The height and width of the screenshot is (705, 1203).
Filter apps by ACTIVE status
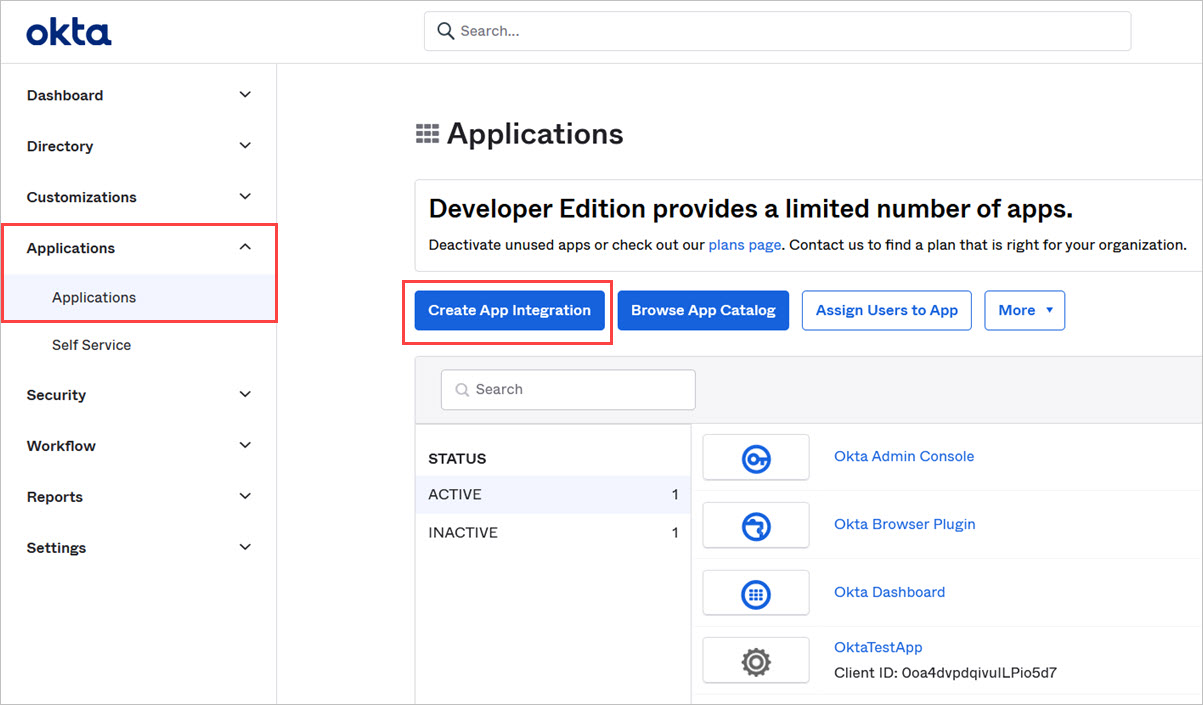(455, 494)
